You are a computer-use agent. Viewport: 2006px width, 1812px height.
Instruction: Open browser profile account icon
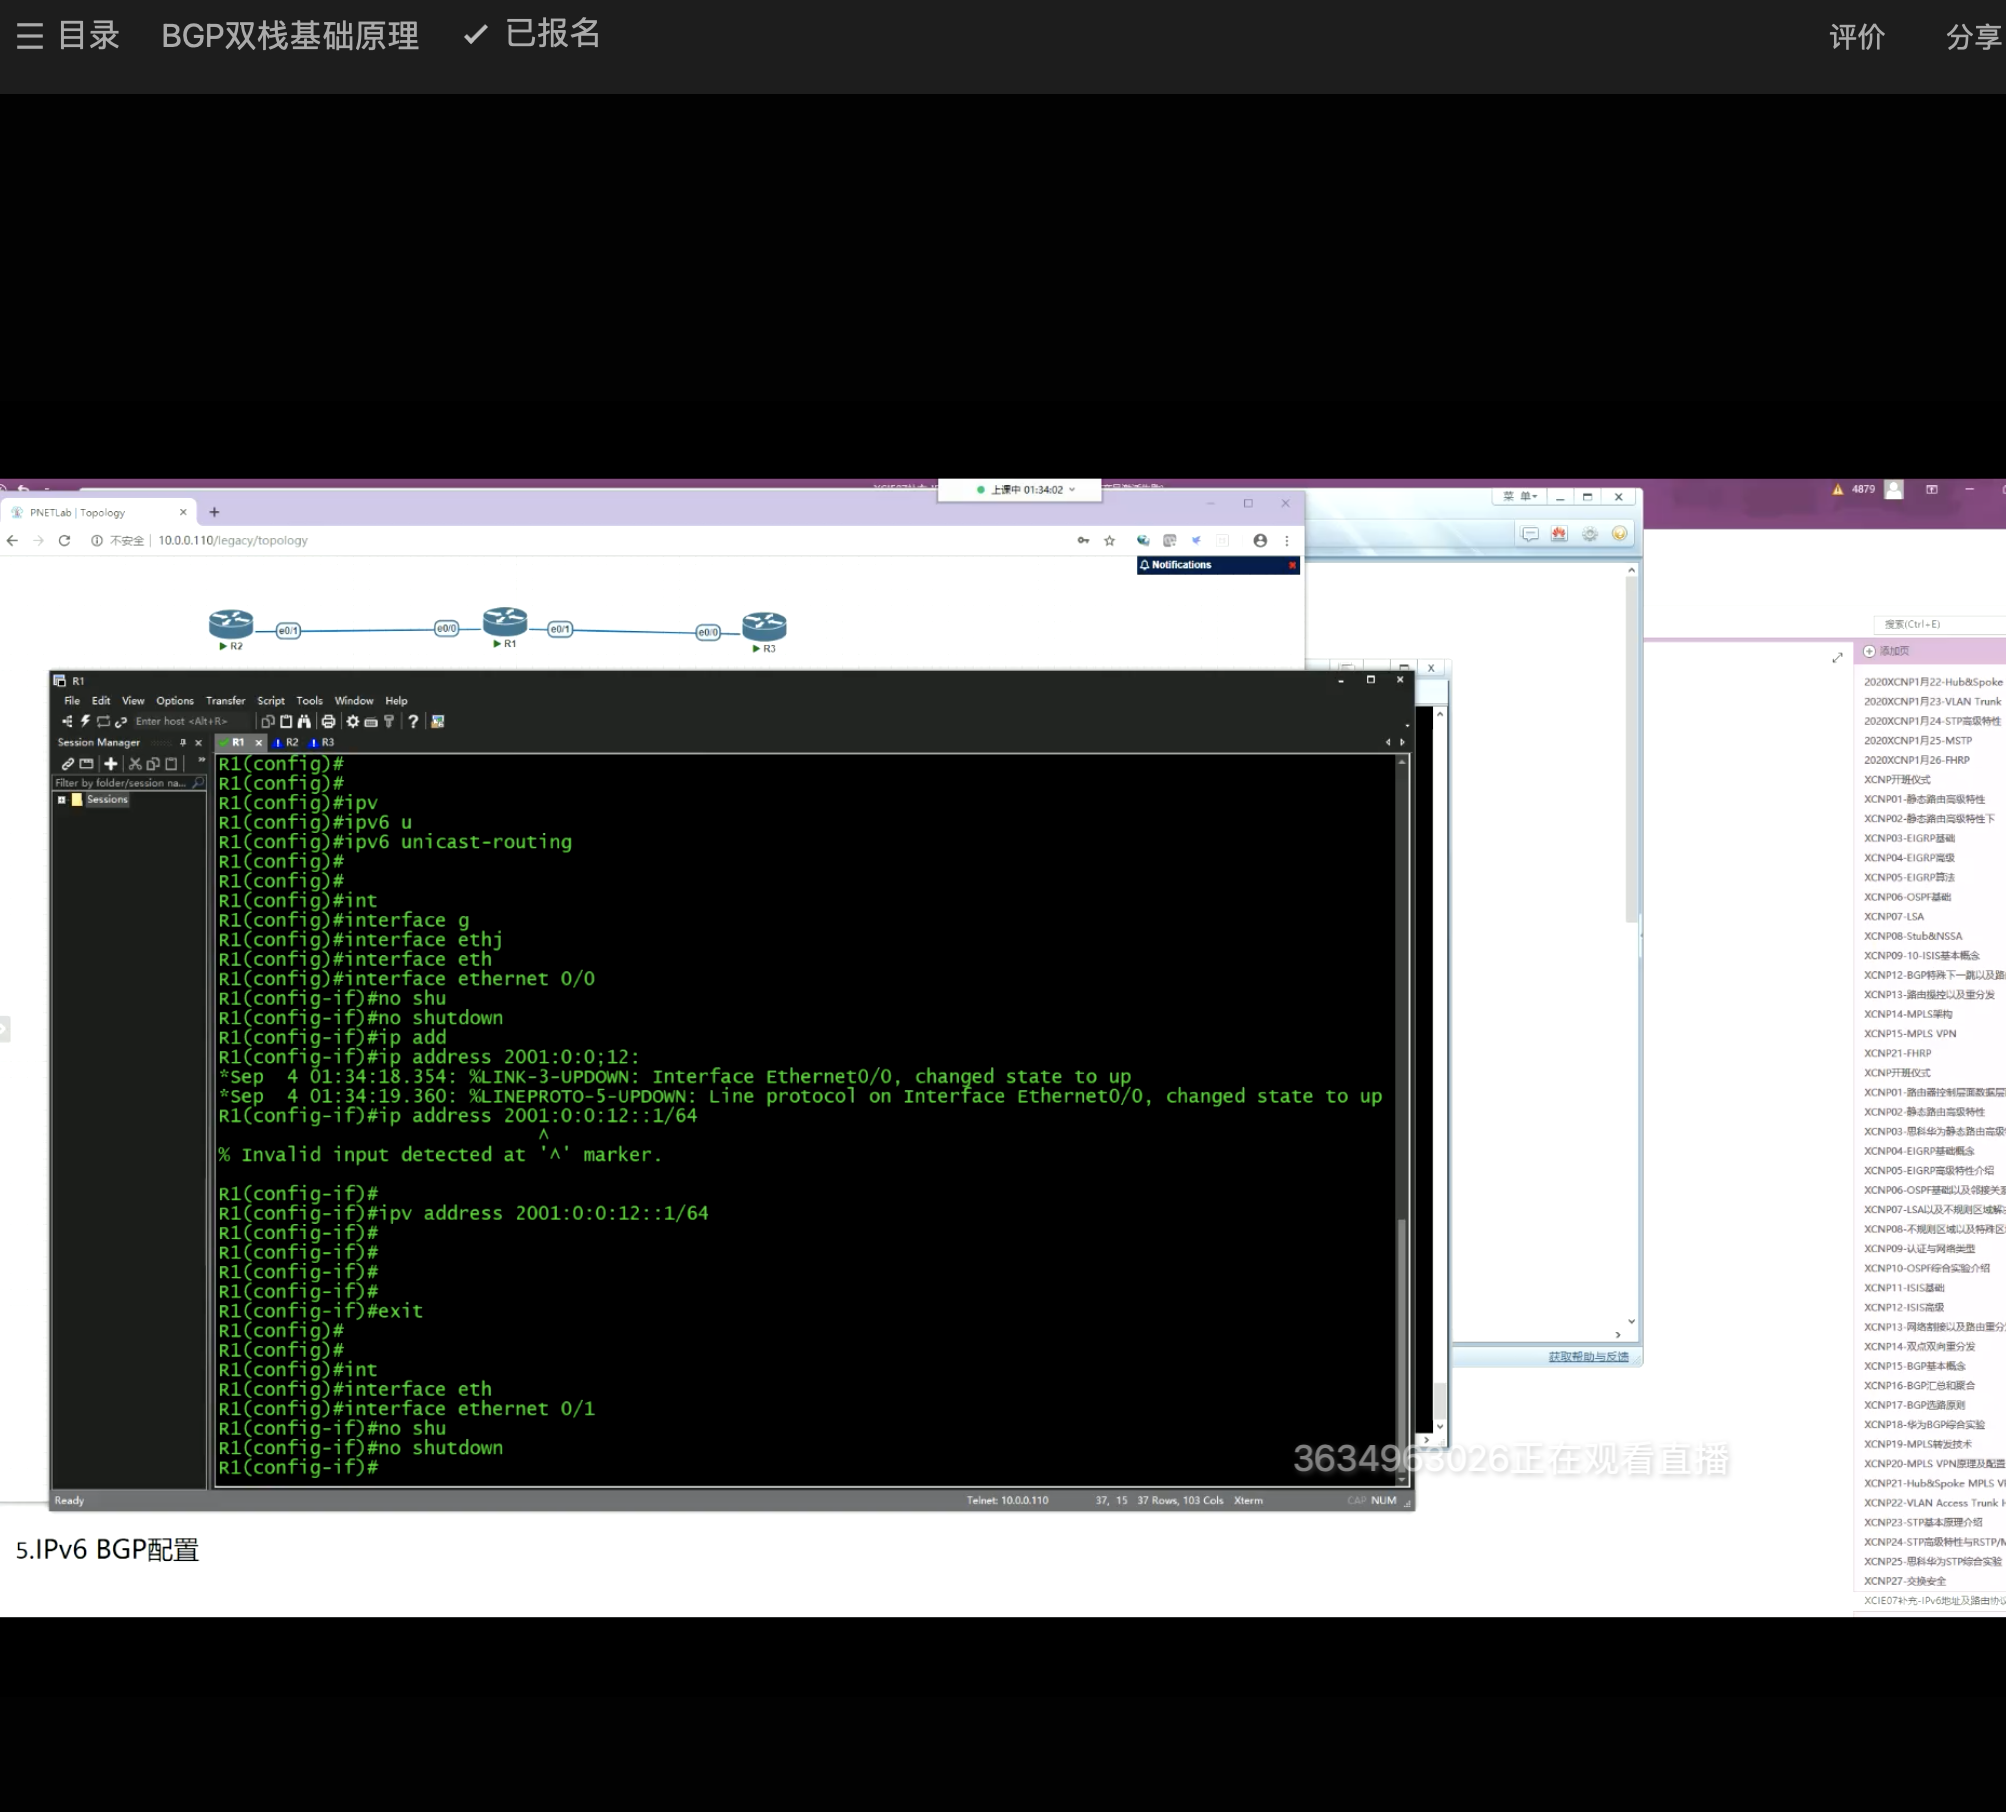(1260, 540)
